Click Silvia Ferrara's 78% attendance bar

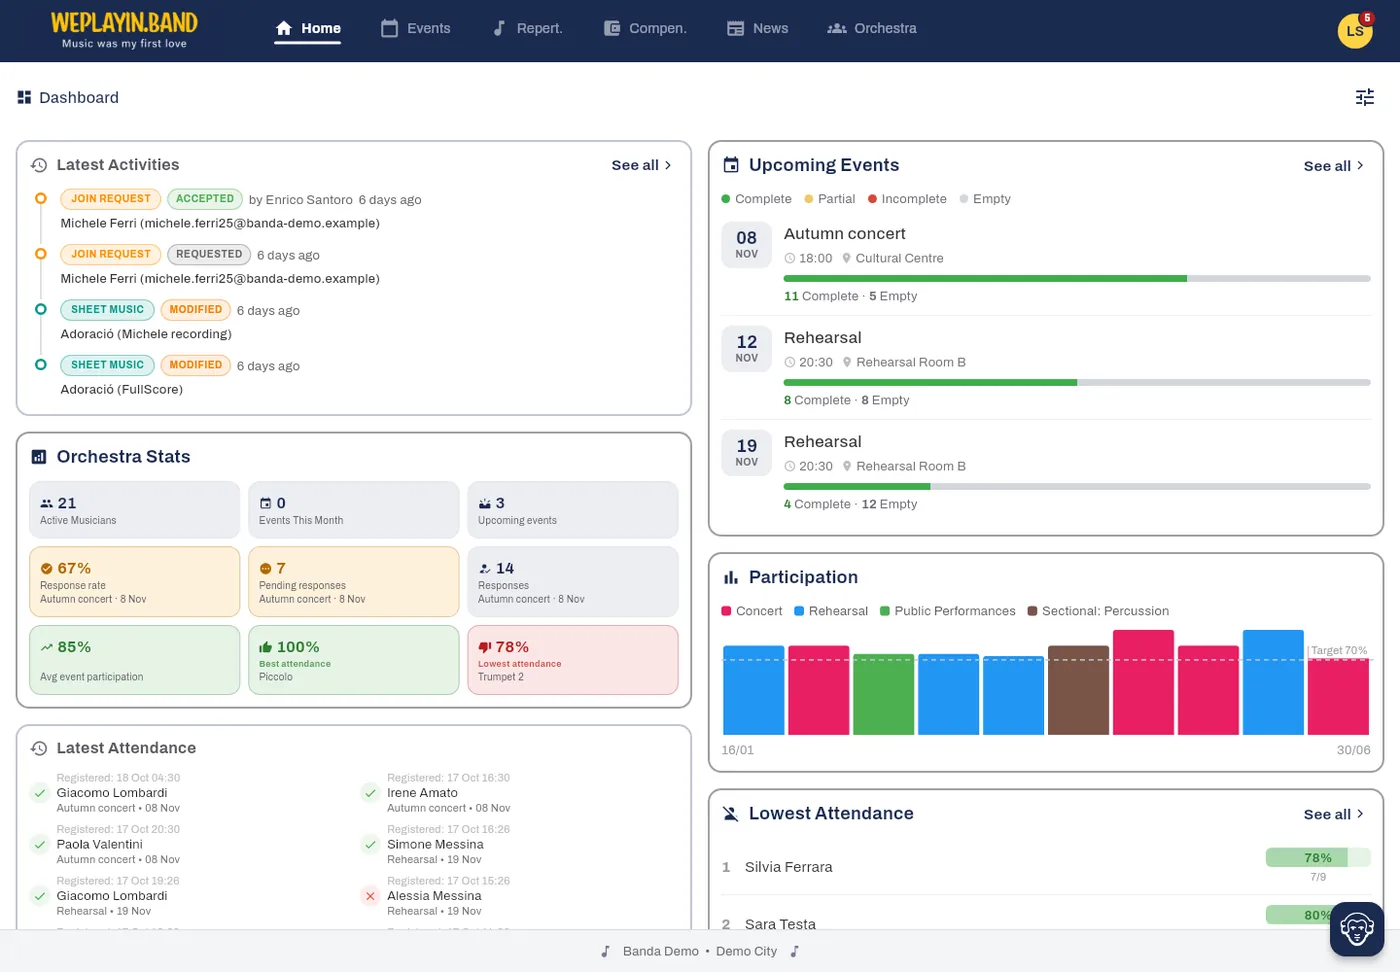pos(1318,858)
